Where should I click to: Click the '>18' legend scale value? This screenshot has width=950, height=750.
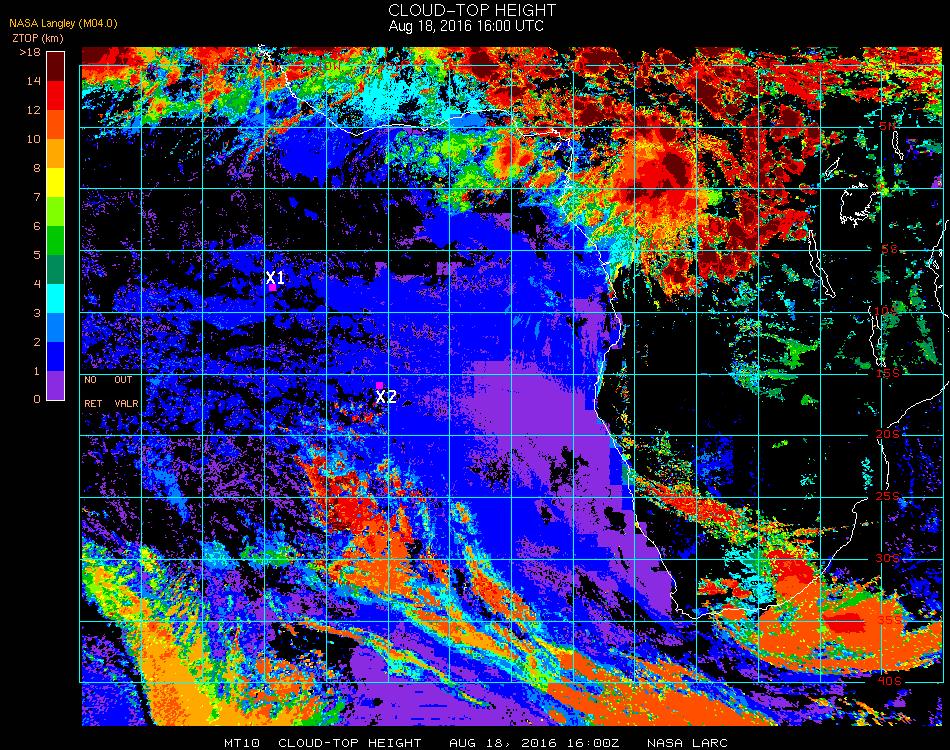point(30,52)
